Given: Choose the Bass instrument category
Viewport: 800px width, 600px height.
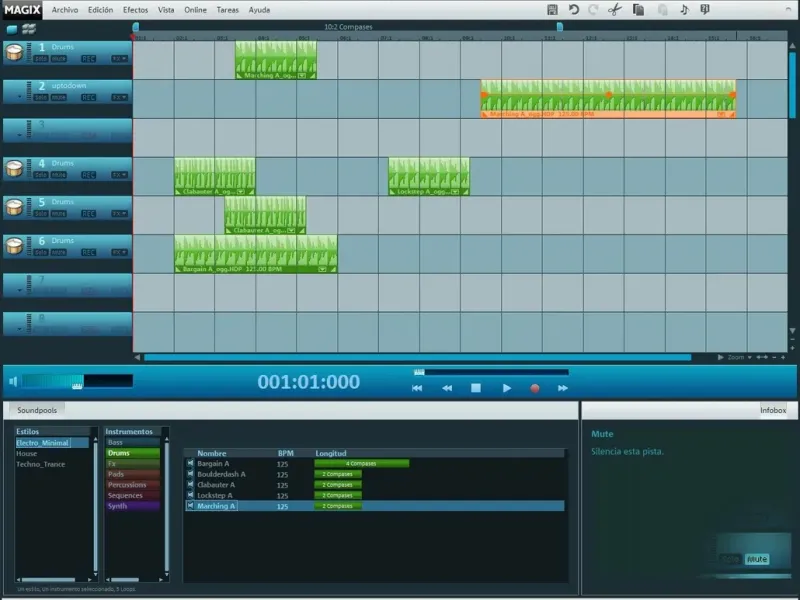Looking at the screenshot, I should (x=133, y=442).
